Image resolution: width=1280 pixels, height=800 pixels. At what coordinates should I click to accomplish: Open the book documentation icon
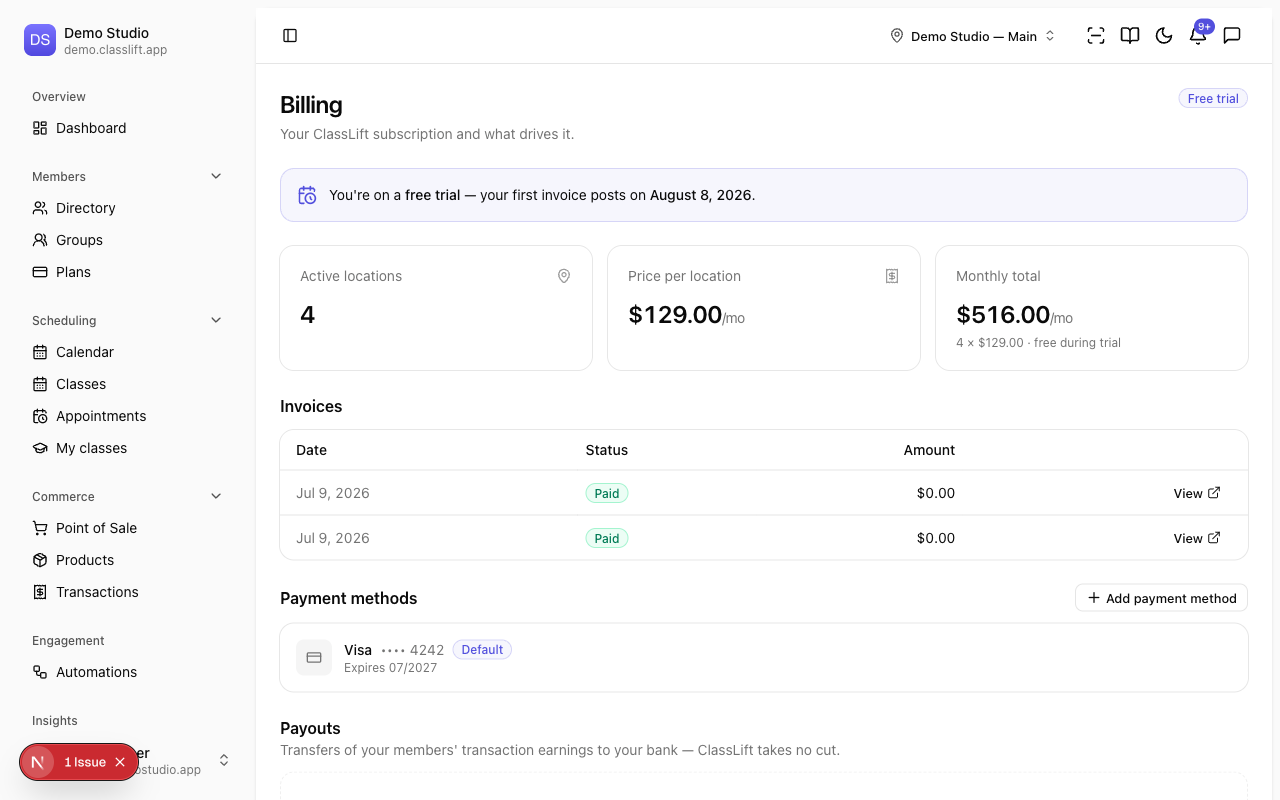click(x=1130, y=36)
